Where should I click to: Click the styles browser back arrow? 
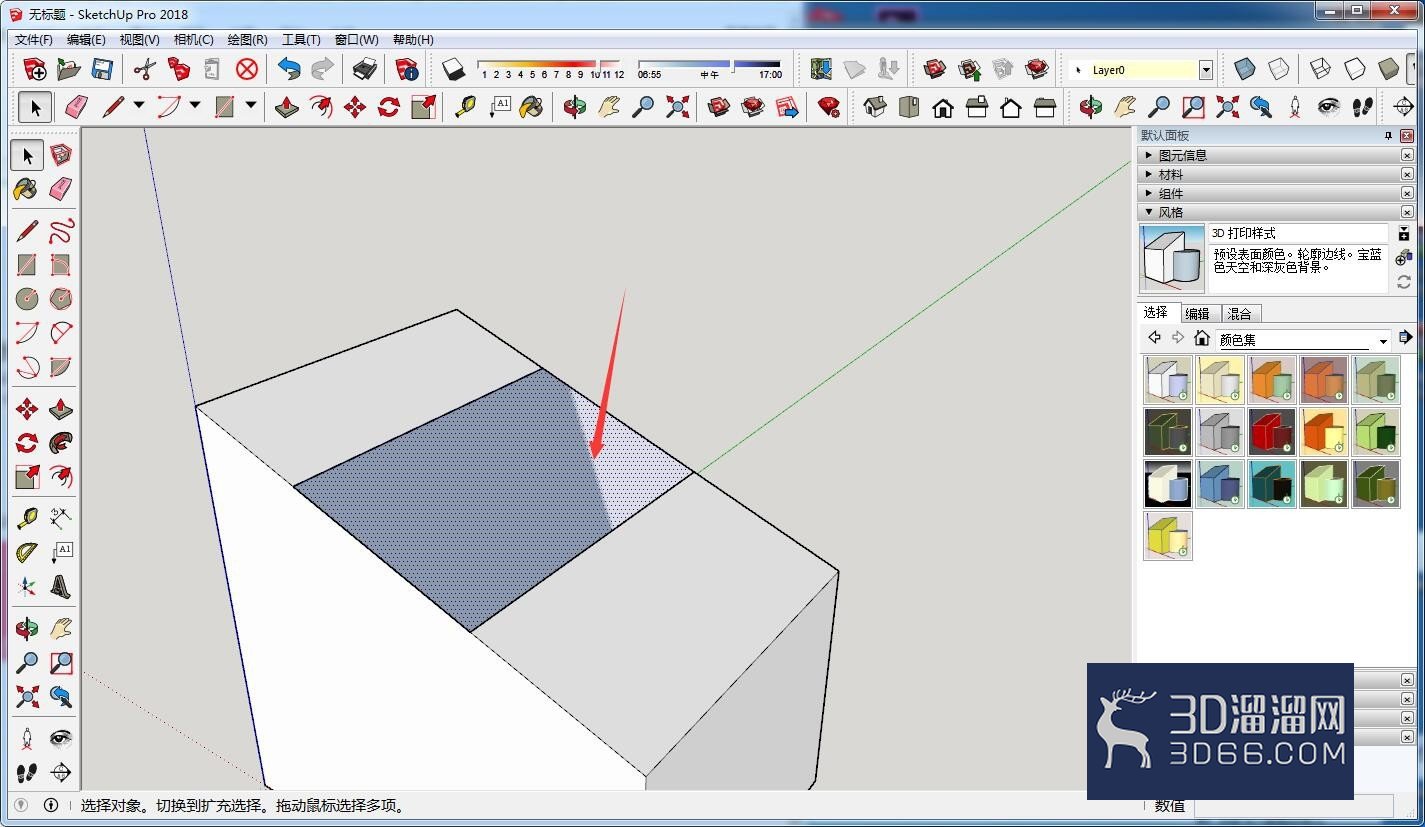point(1155,338)
